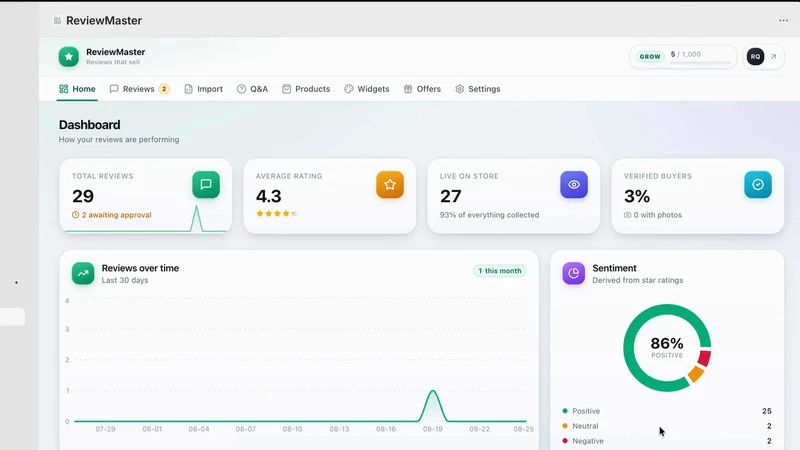Click the Verified Buyers value 3%
This screenshot has width=800, height=450.
point(637,196)
